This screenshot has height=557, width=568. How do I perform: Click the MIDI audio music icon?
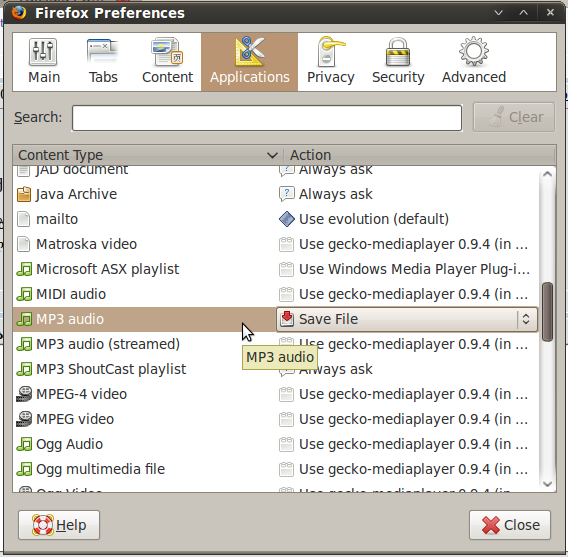pos(24,294)
